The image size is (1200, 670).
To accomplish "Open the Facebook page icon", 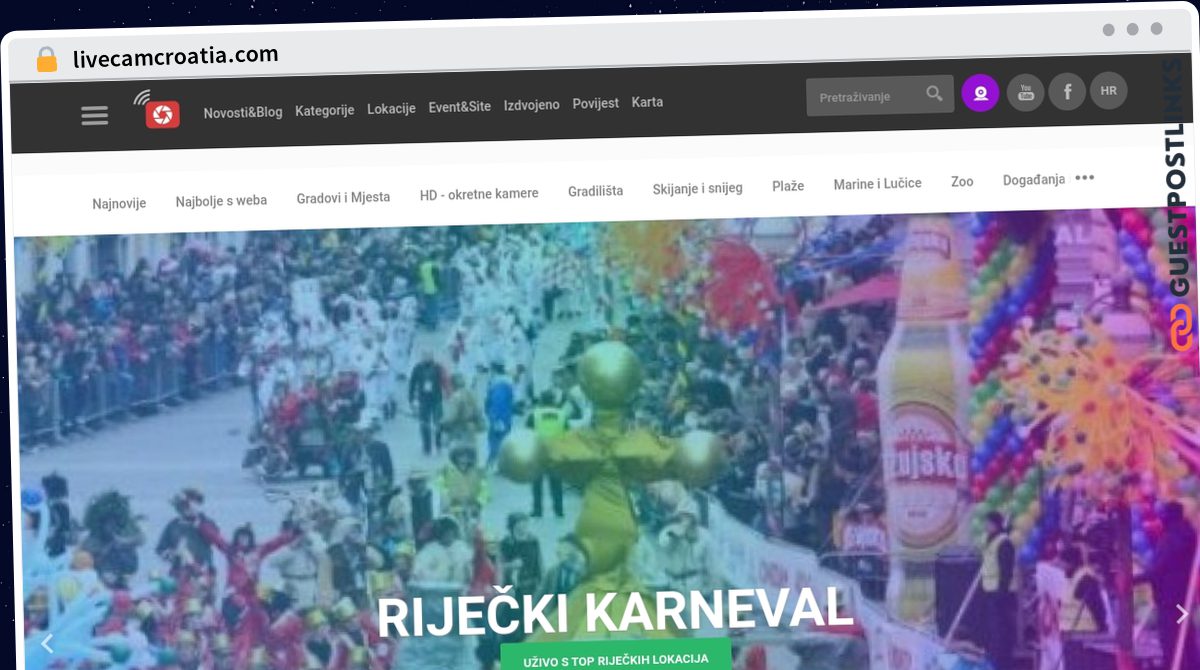I will (x=1067, y=92).
